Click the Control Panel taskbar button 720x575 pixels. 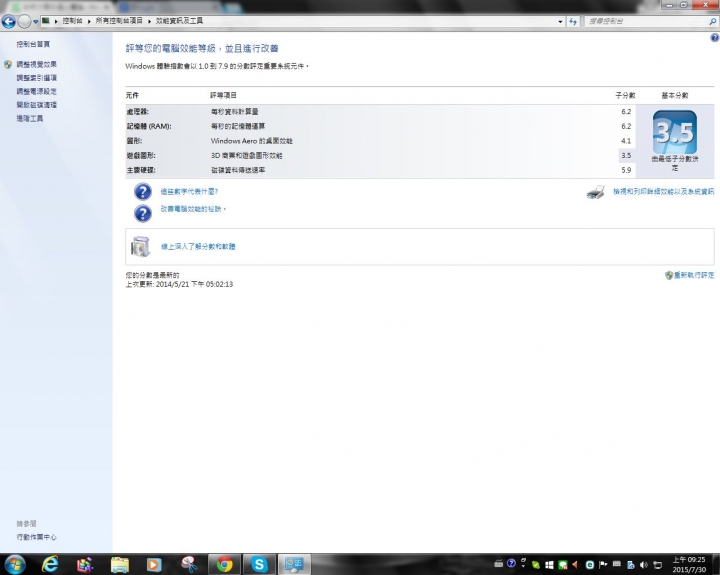294,564
